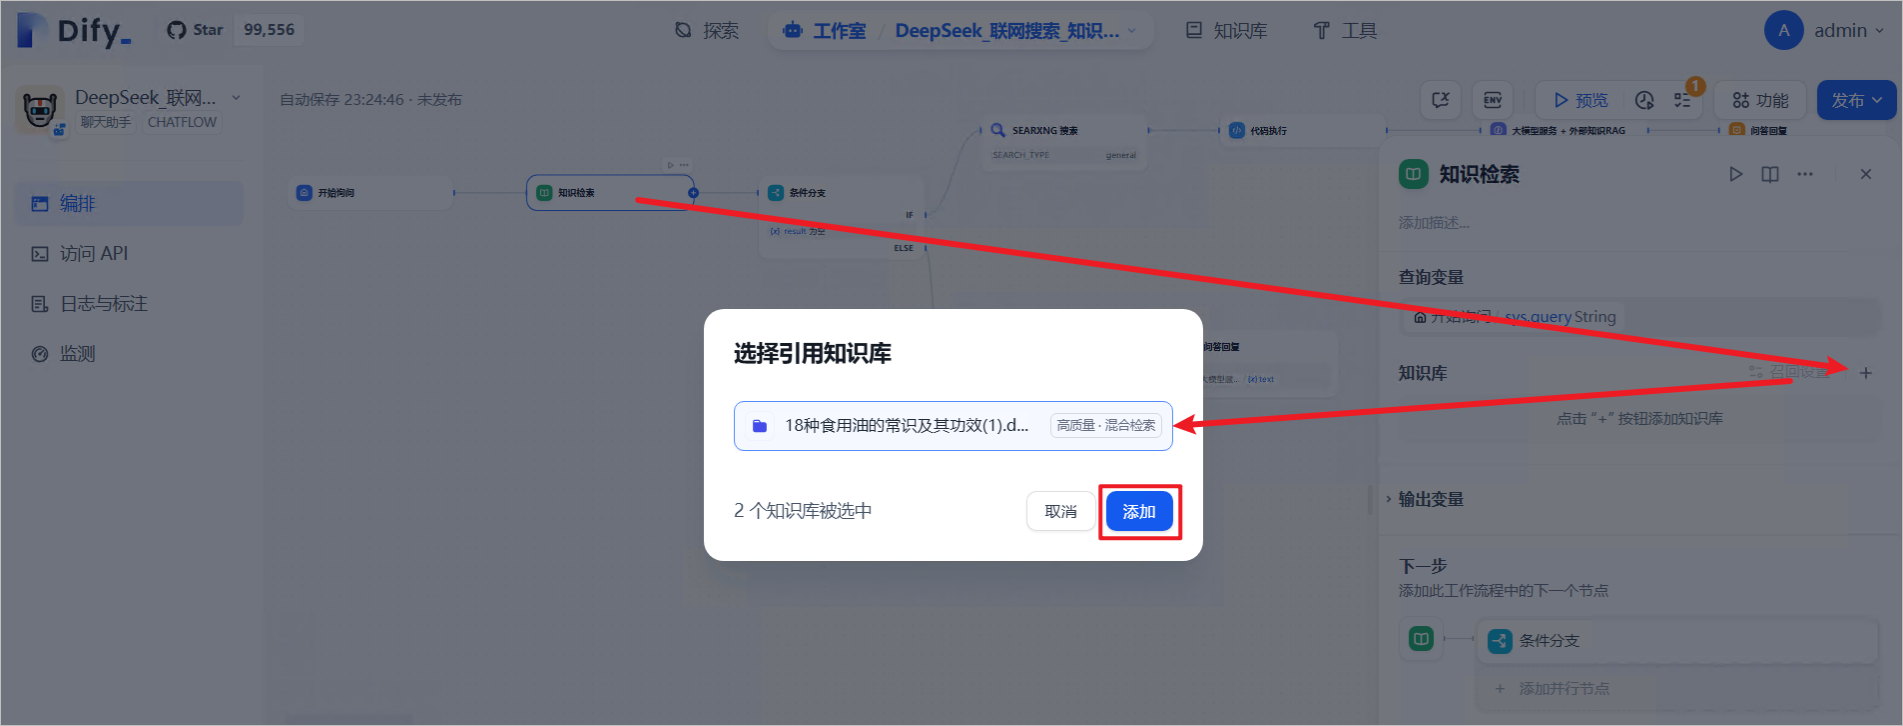This screenshot has width=1903, height=726.
Task: Select 编排 in the sidebar
Action: [129, 203]
